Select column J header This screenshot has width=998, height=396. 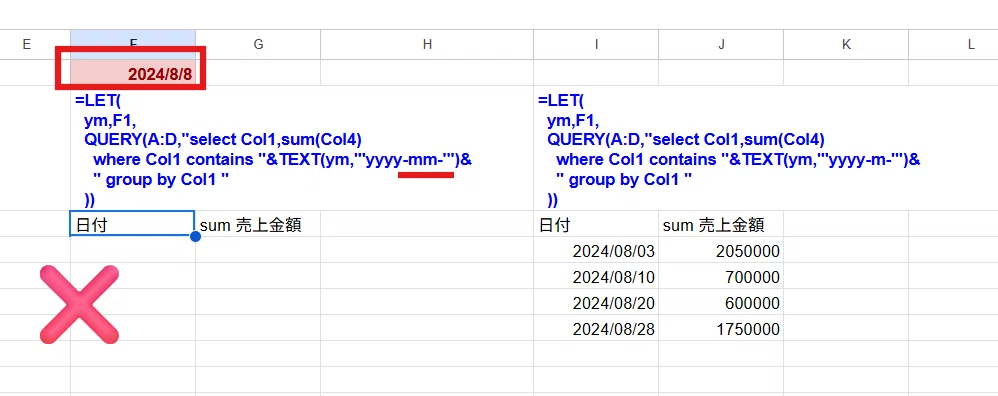pos(721,44)
